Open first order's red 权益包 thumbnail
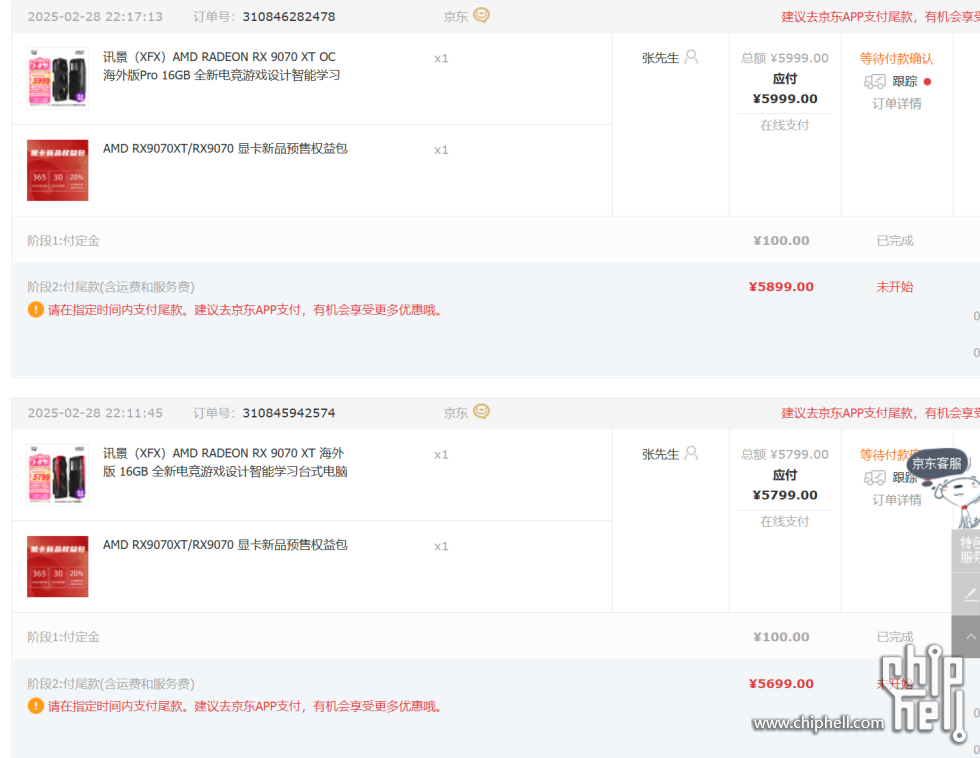 (x=58, y=170)
